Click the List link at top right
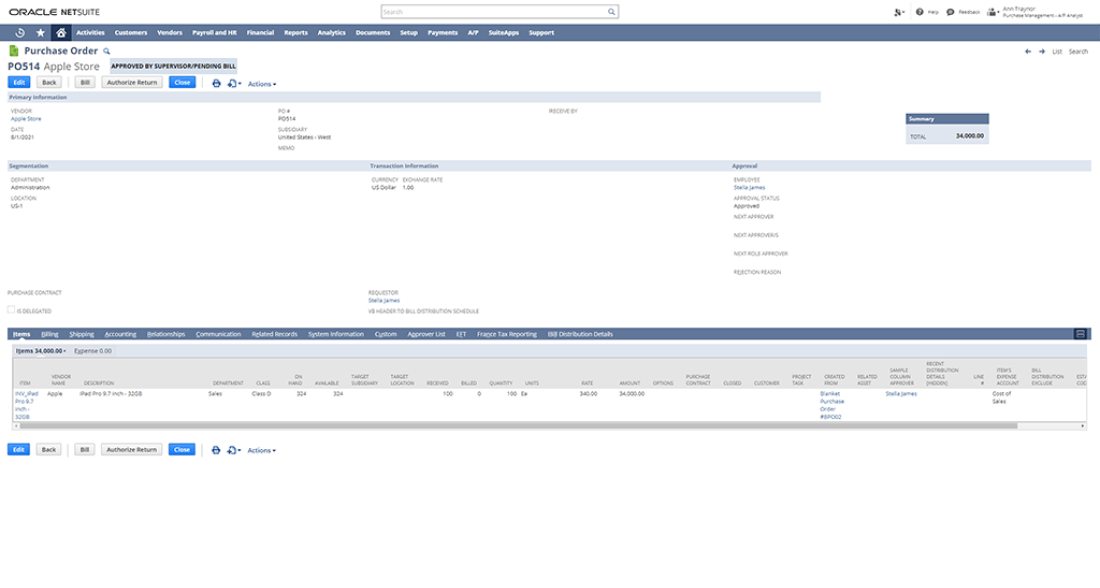The height and width of the screenshot is (588, 1100). (x=1057, y=51)
